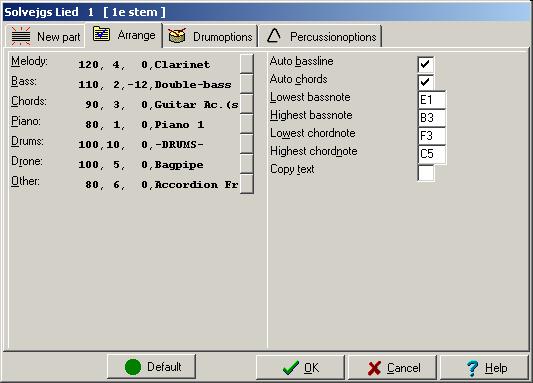Uncheck the Auto chords checkbox
Screen dimensions: 533x383
[426, 82]
